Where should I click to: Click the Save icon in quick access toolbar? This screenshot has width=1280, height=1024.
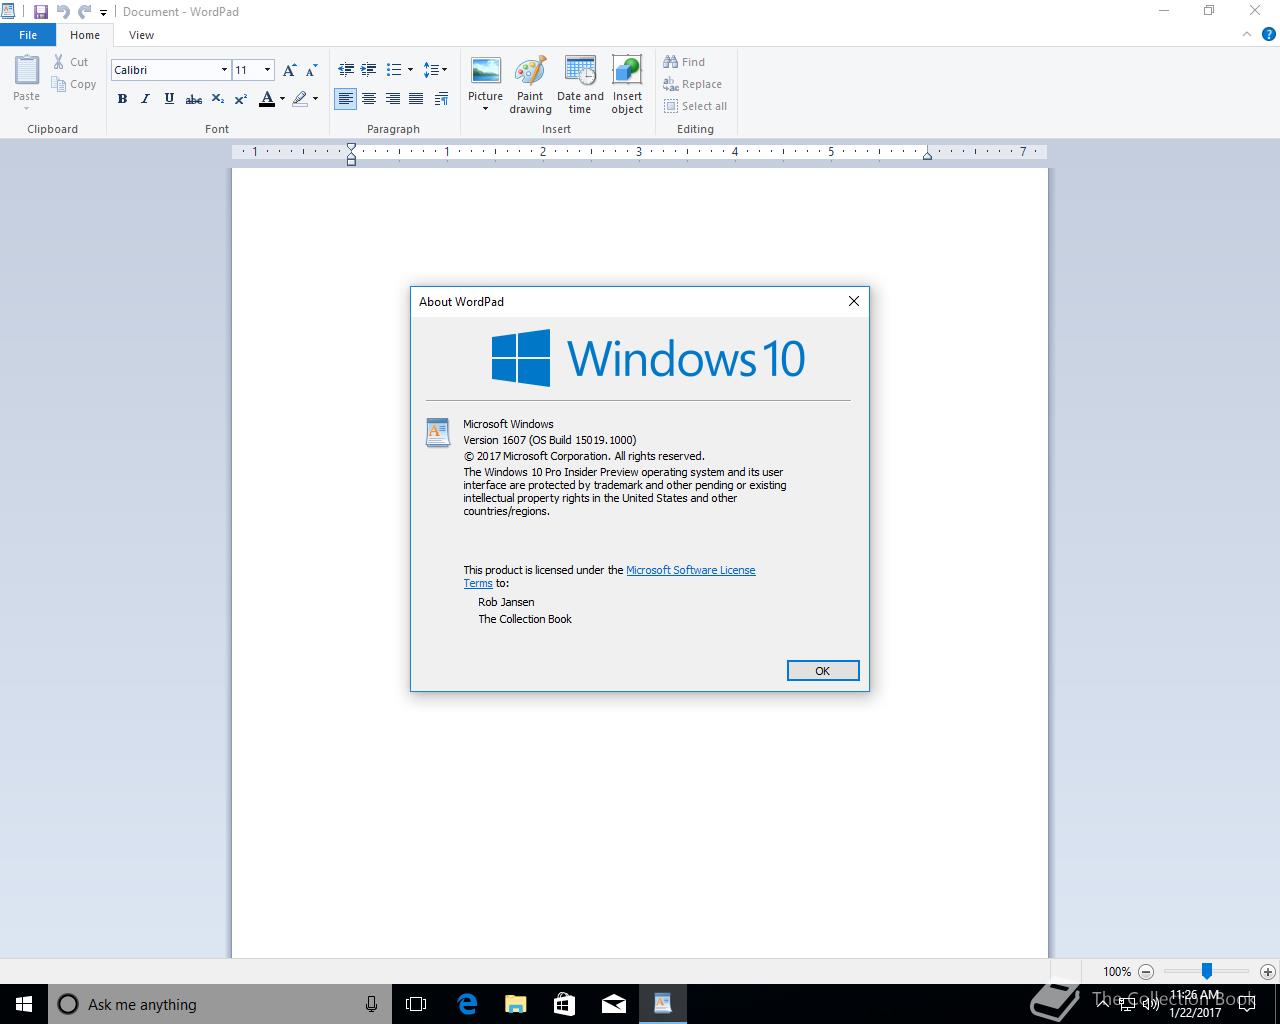[x=41, y=12]
